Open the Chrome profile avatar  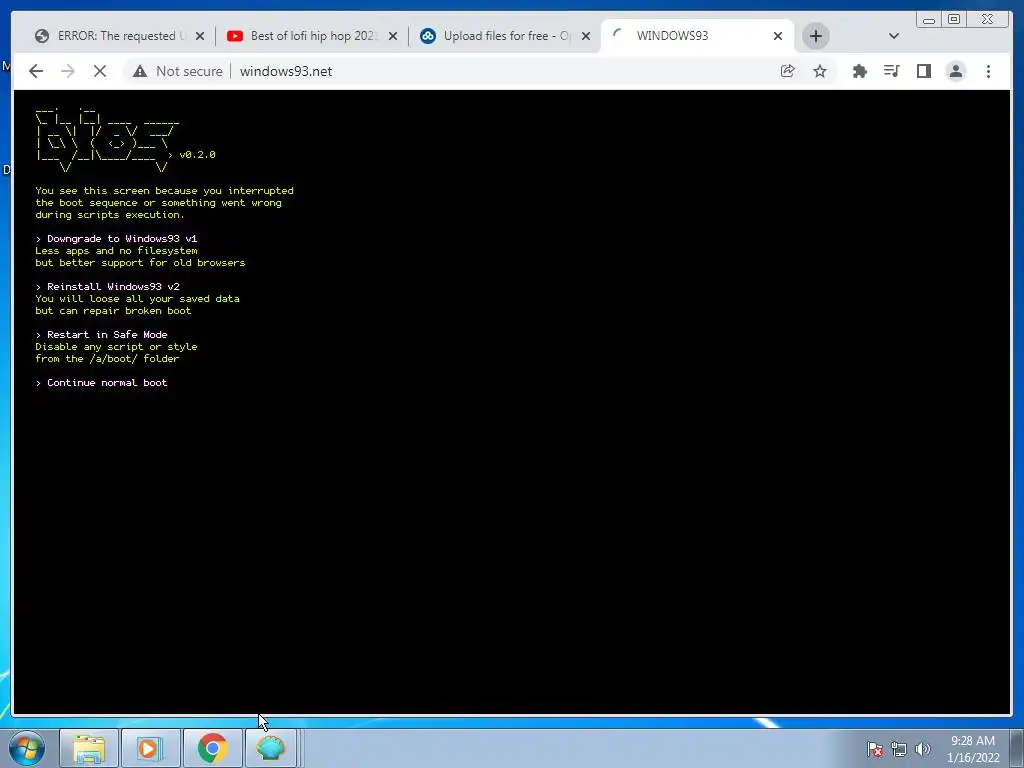tap(955, 71)
